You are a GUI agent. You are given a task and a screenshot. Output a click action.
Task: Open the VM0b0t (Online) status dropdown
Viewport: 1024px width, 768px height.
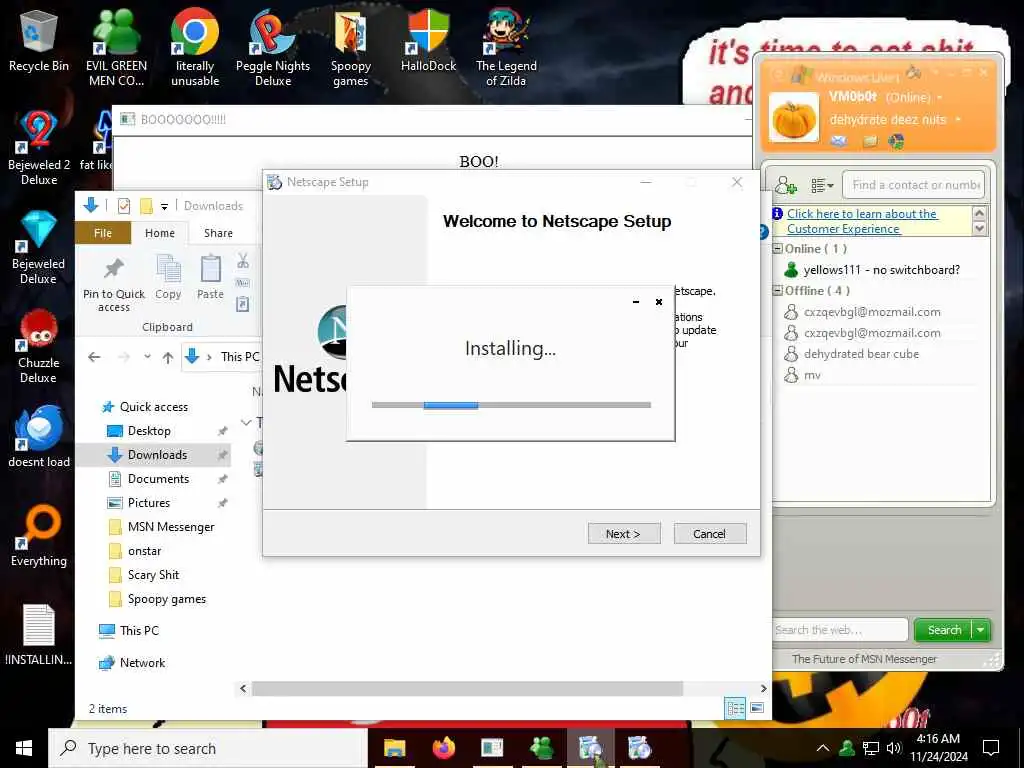pyautogui.click(x=940, y=97)
